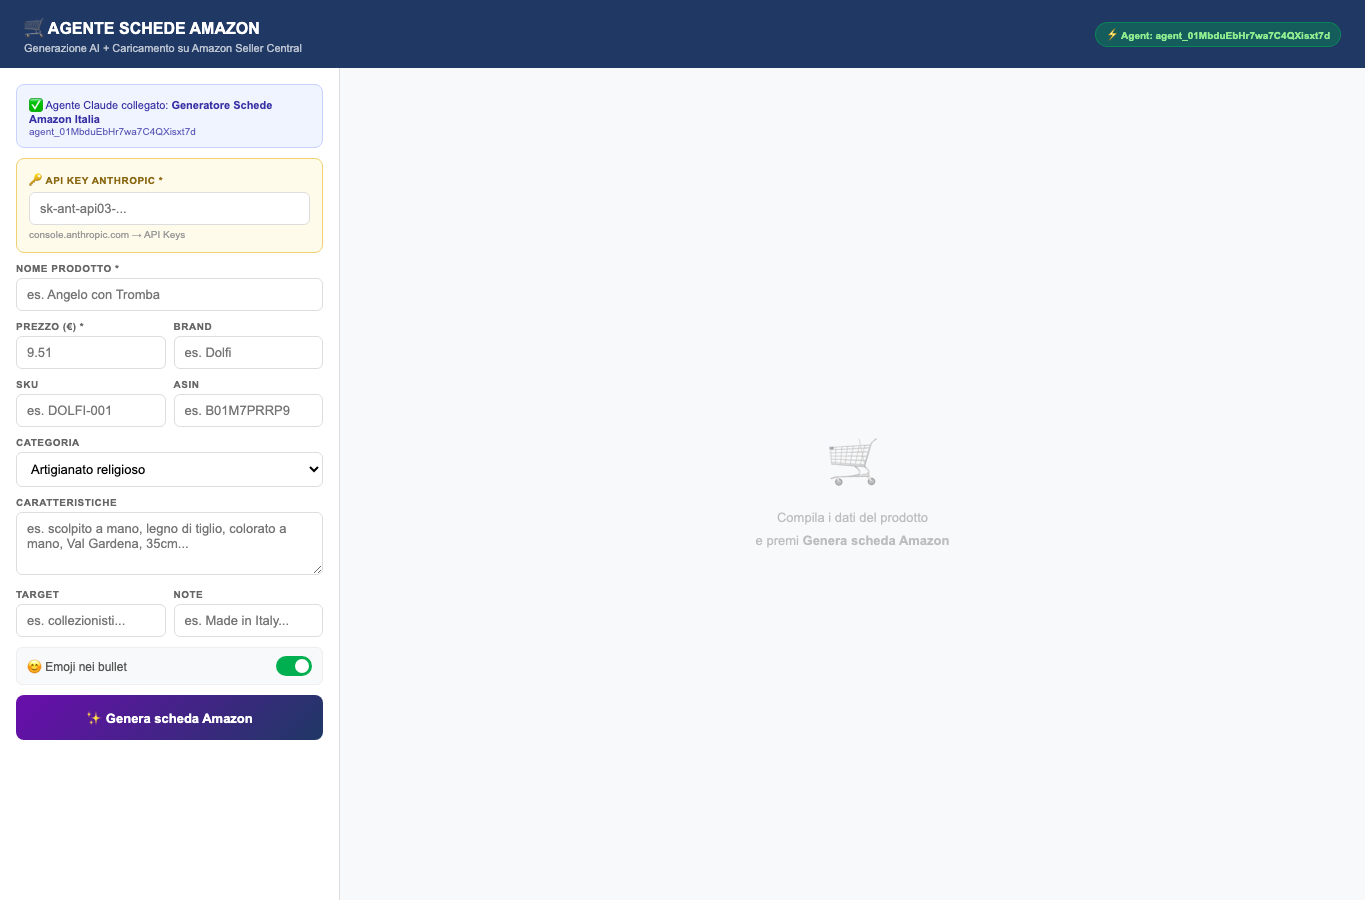This screenshot has width=1365, height=900.
Task: Click the Caratteristiche text area
Action: pyautogui.click(x=169, y=544)
